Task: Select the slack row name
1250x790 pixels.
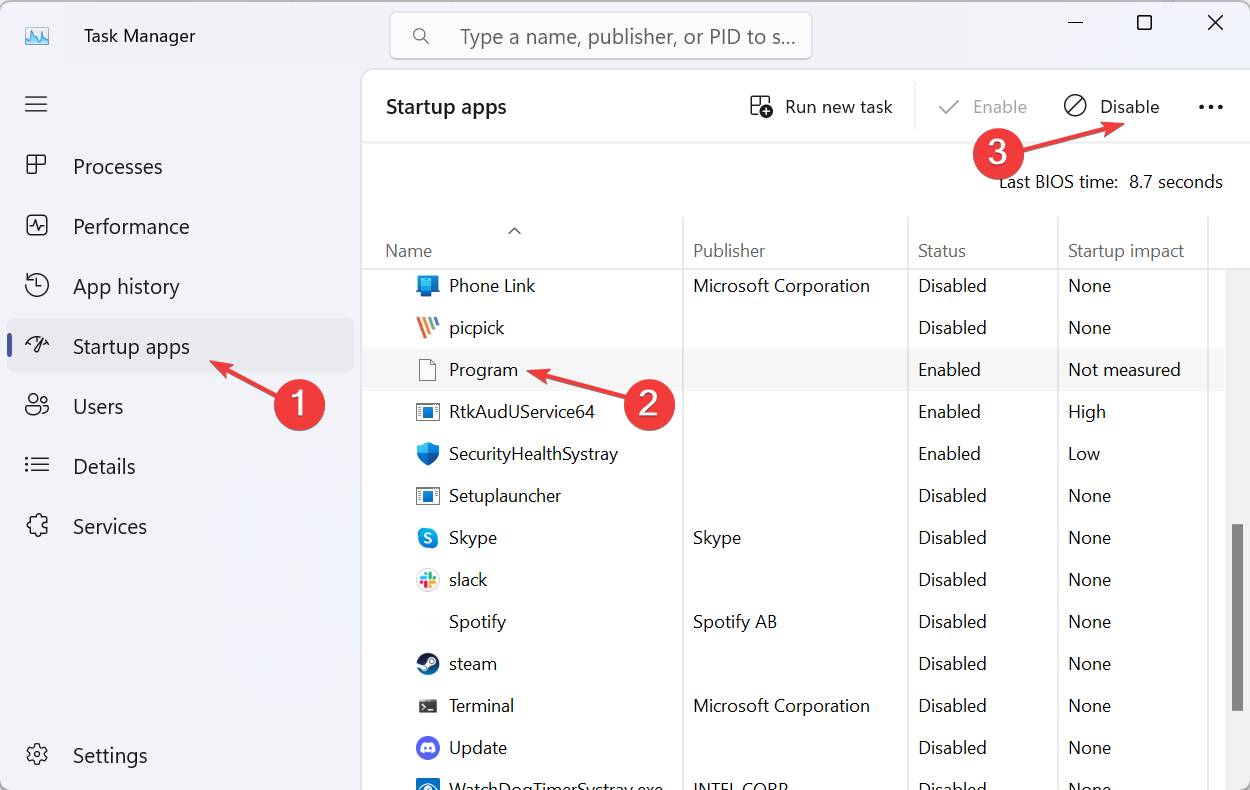Action: 468,580
